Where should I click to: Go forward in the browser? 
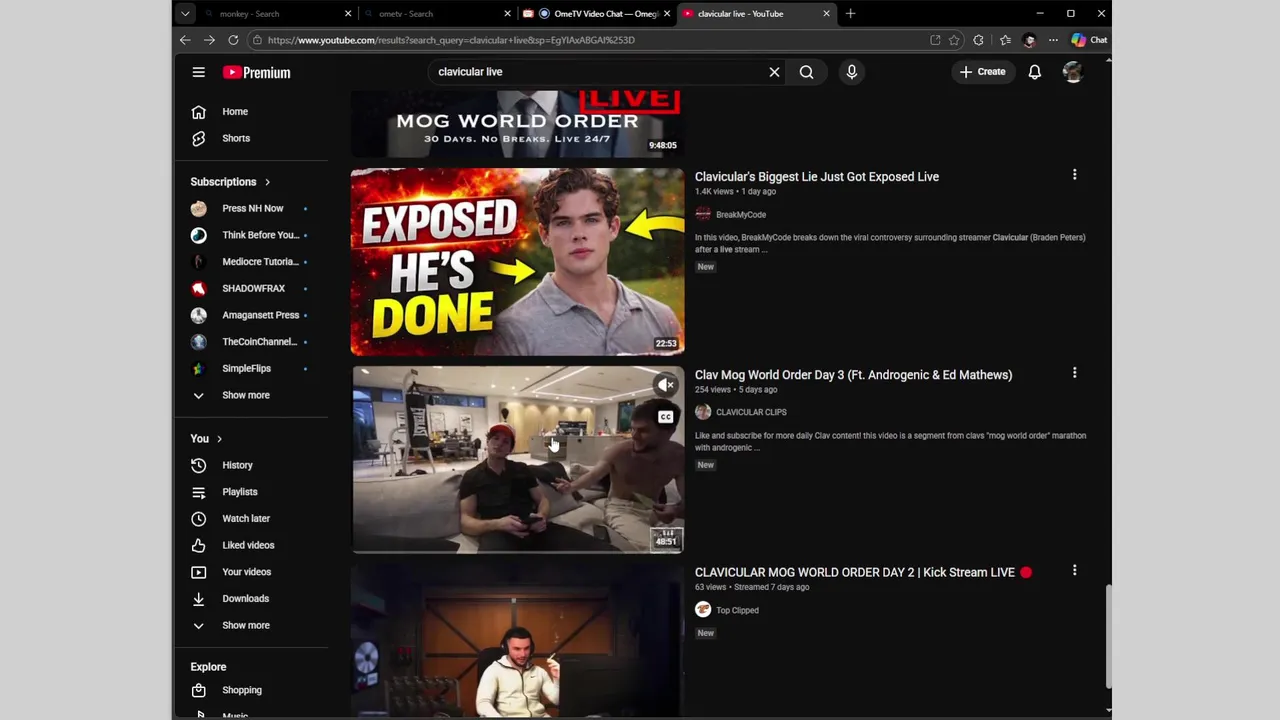pos(209,40)
